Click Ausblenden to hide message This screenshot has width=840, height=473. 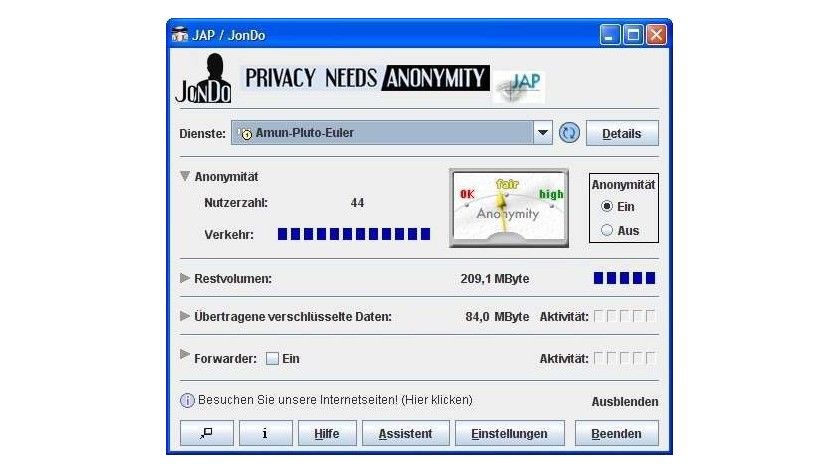pyautogui.click(x=625, y=402)
